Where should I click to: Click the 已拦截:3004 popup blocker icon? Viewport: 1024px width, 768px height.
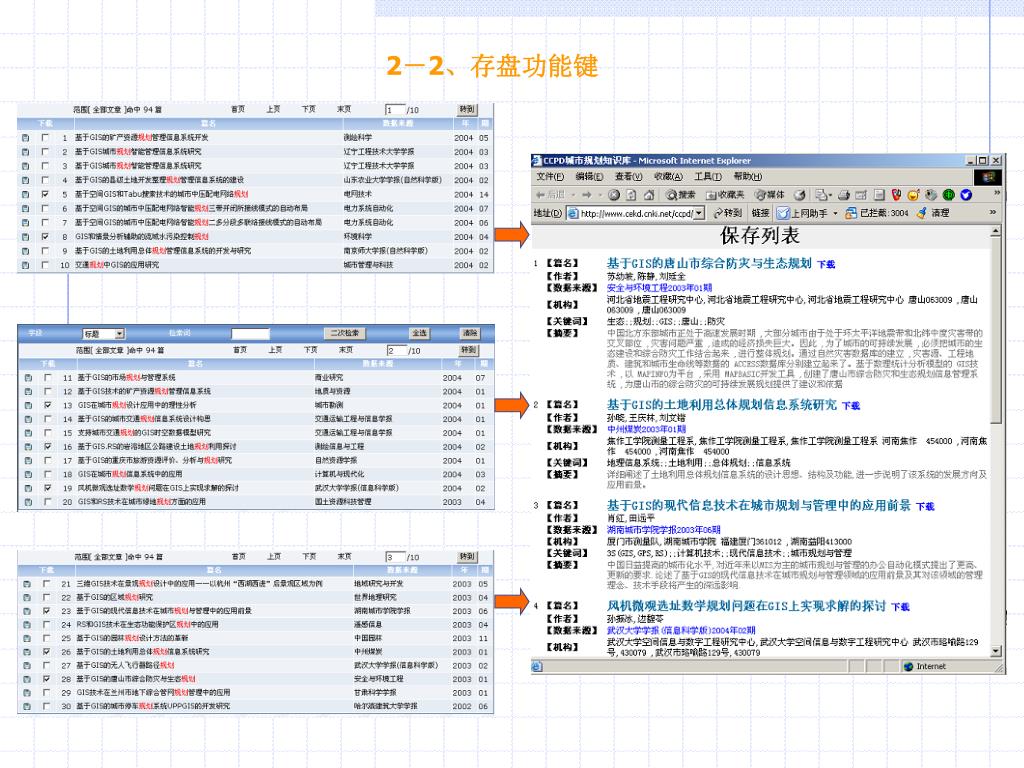[851, 213]
